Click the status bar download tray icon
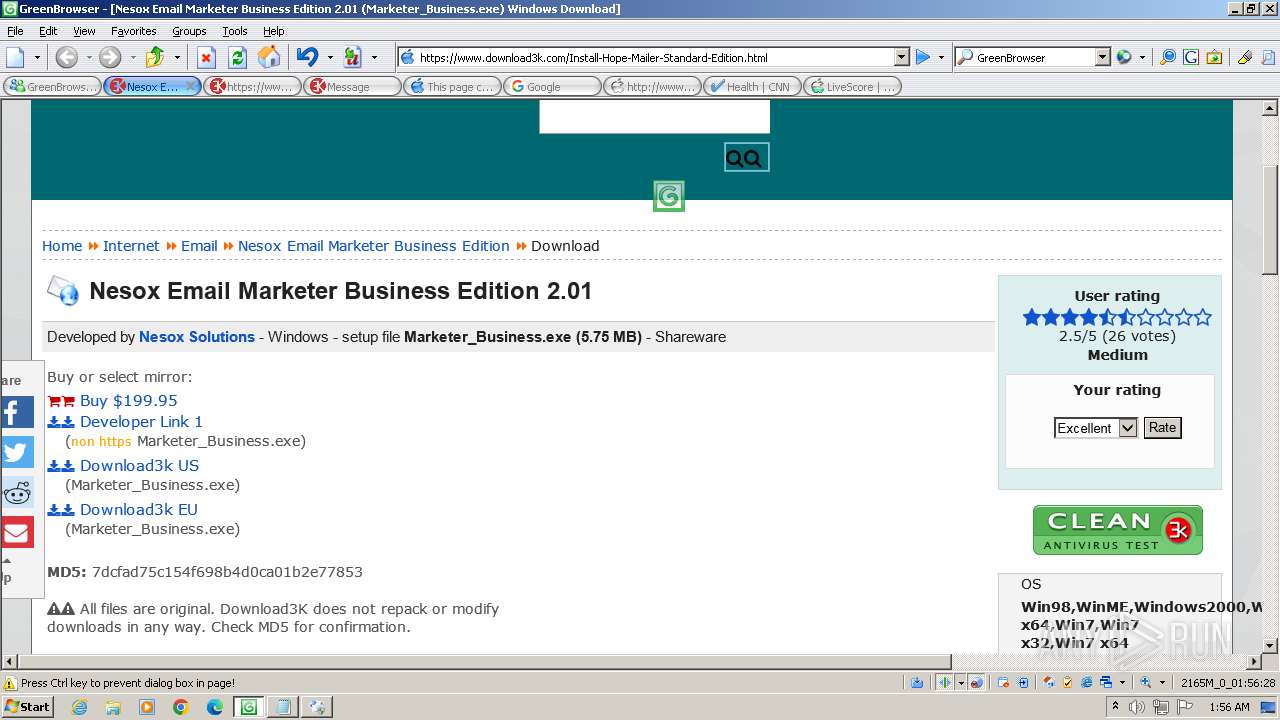 tap(917, 682)
